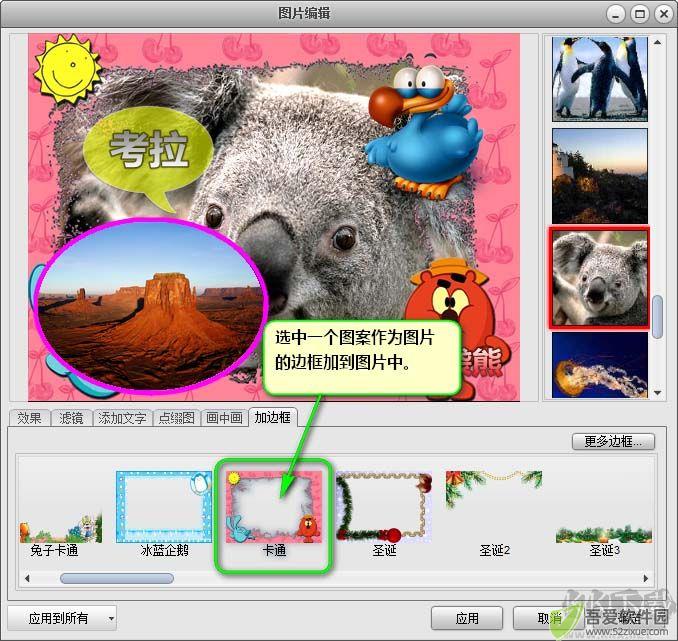Click the frame list right scroll arrow

[x=646, y=578]
